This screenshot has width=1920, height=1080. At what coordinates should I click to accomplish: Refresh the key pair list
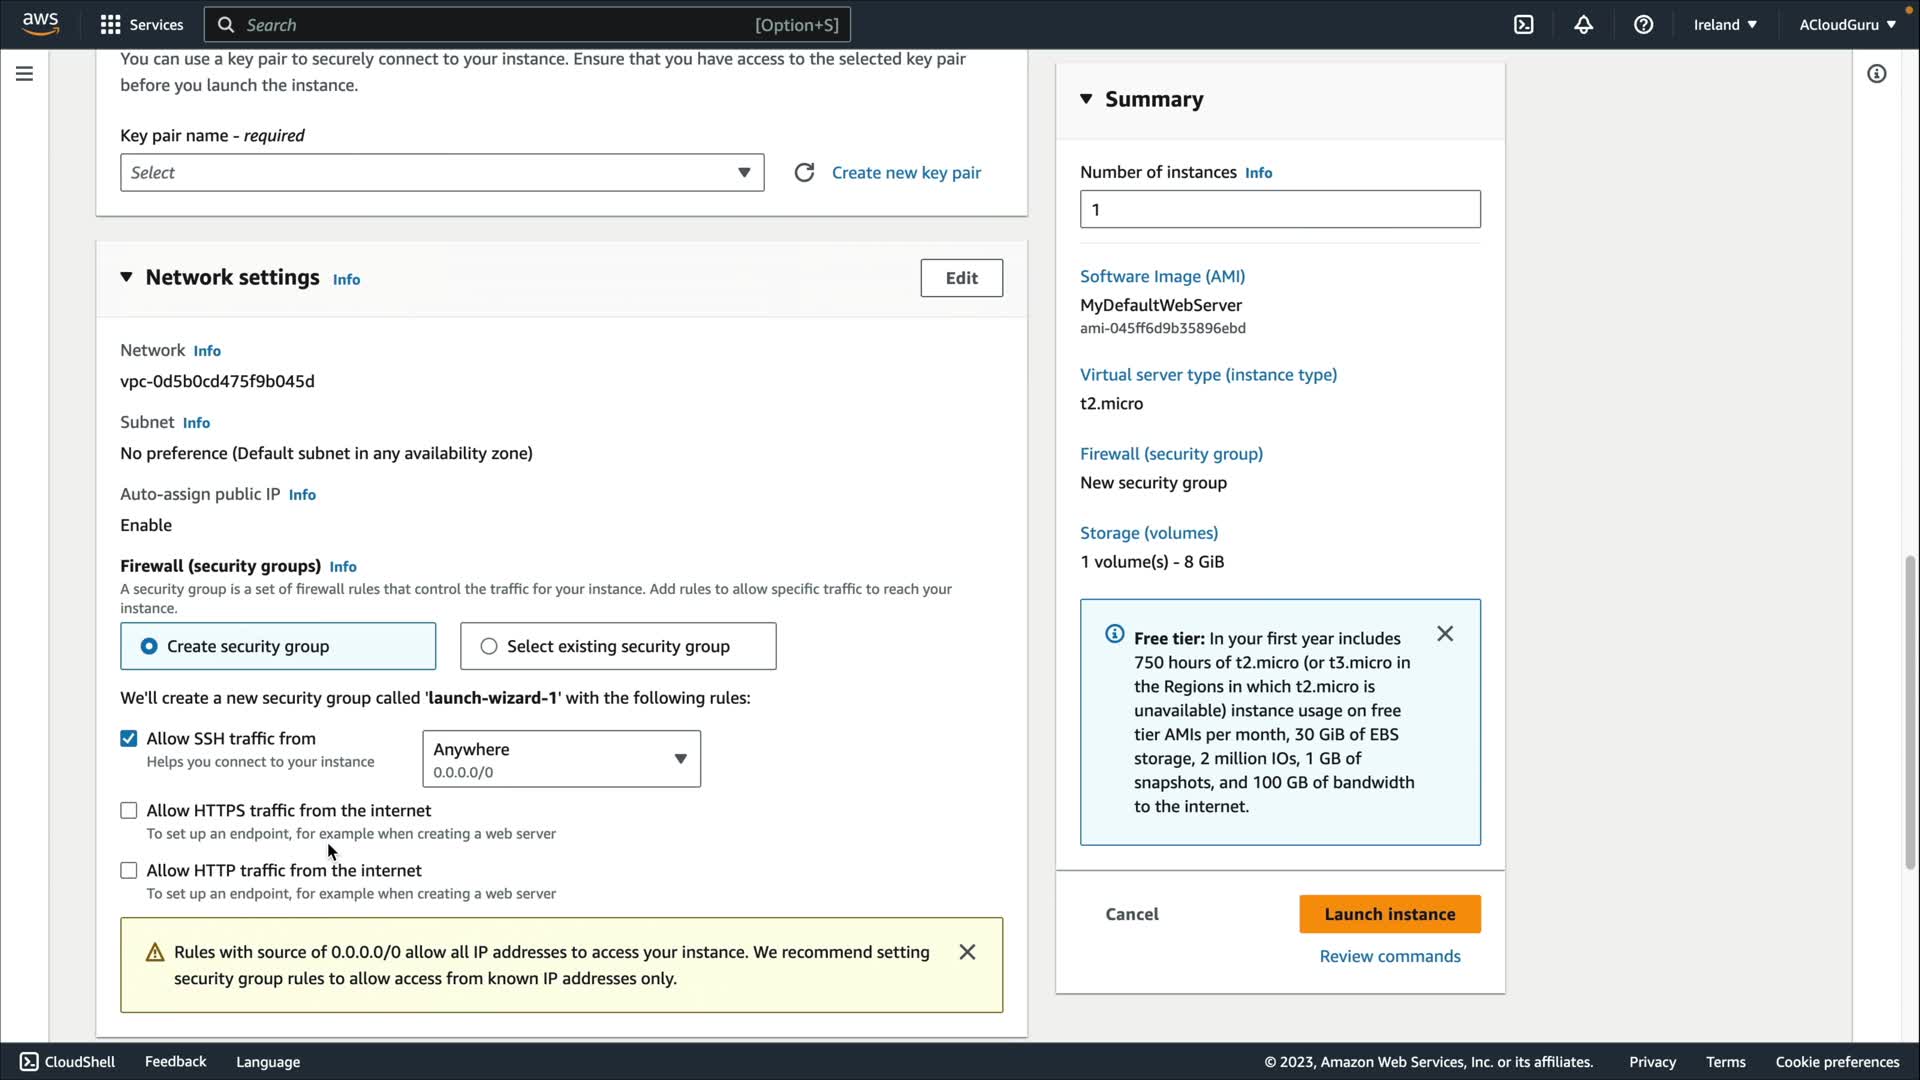804,173
